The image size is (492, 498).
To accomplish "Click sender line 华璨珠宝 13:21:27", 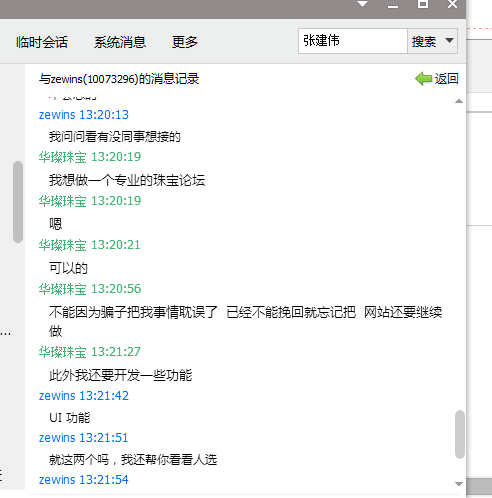I will (90, 352).
